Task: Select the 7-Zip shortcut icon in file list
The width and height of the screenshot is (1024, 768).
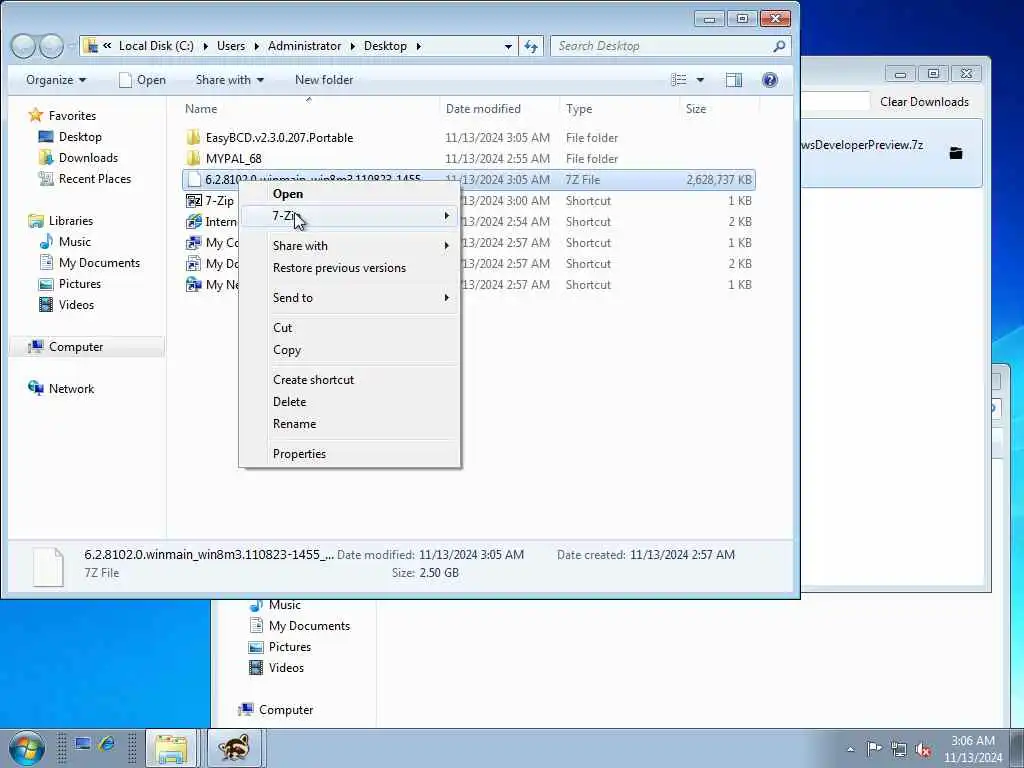Action: tap(193, 200)
